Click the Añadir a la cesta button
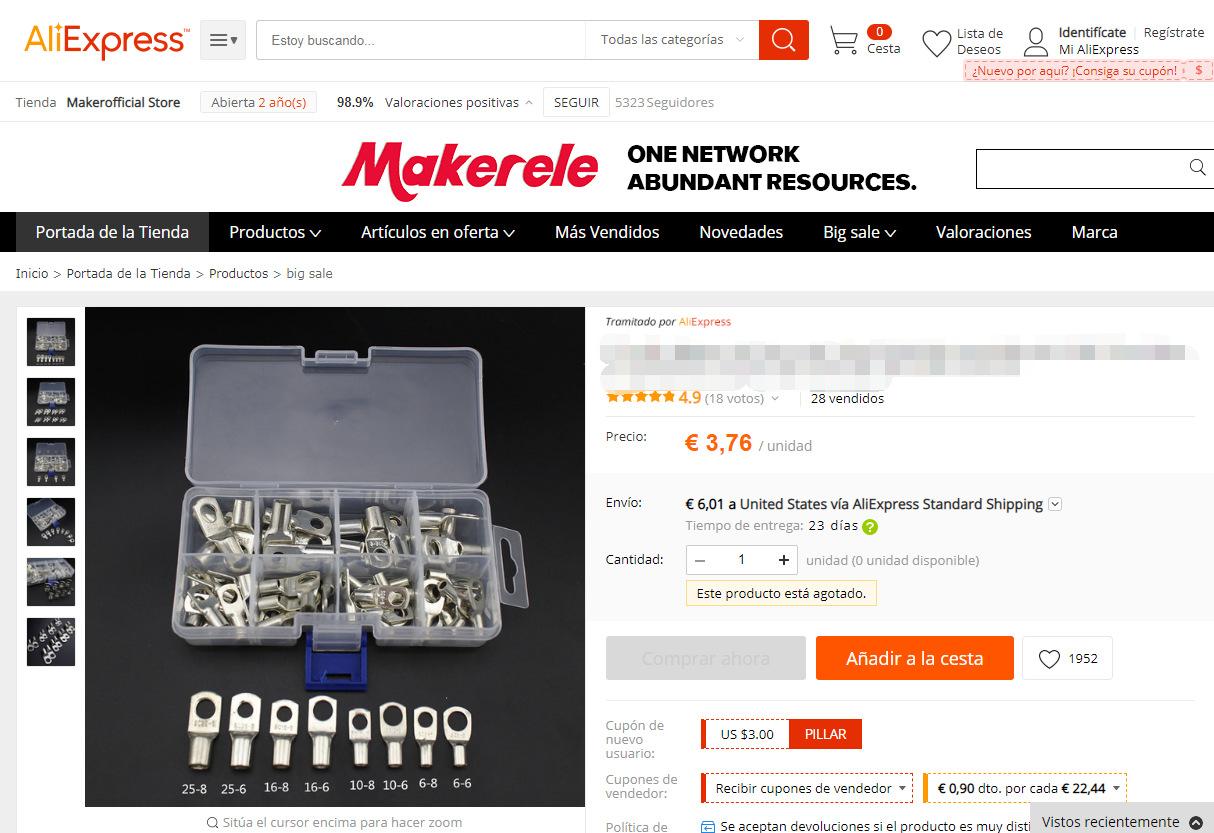1214x833 pixels. pos(914,658)
